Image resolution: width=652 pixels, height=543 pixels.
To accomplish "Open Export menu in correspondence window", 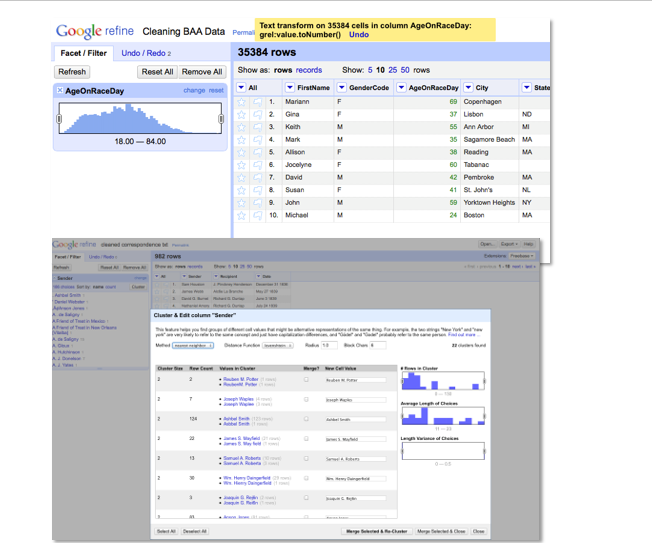I will [509, 244].
